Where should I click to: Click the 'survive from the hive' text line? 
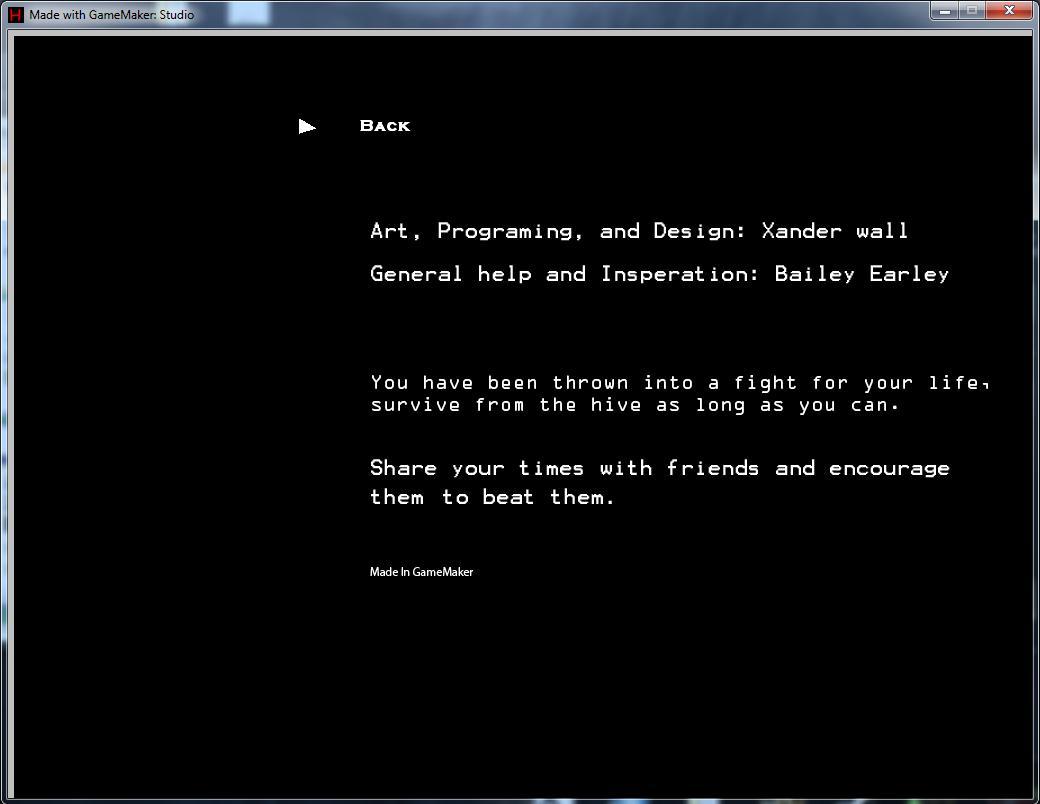[x=635, y=405]
